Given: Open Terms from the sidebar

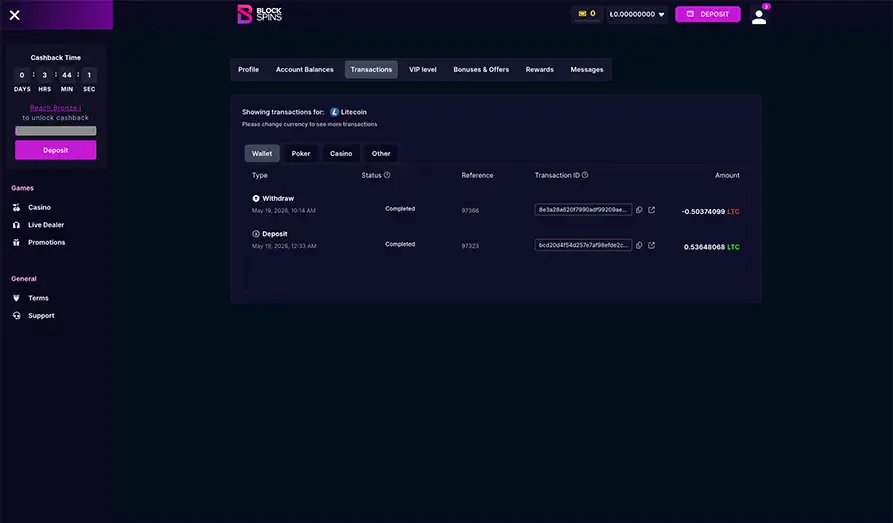Looking at the screenshot, I should click(x=38, y=298).
